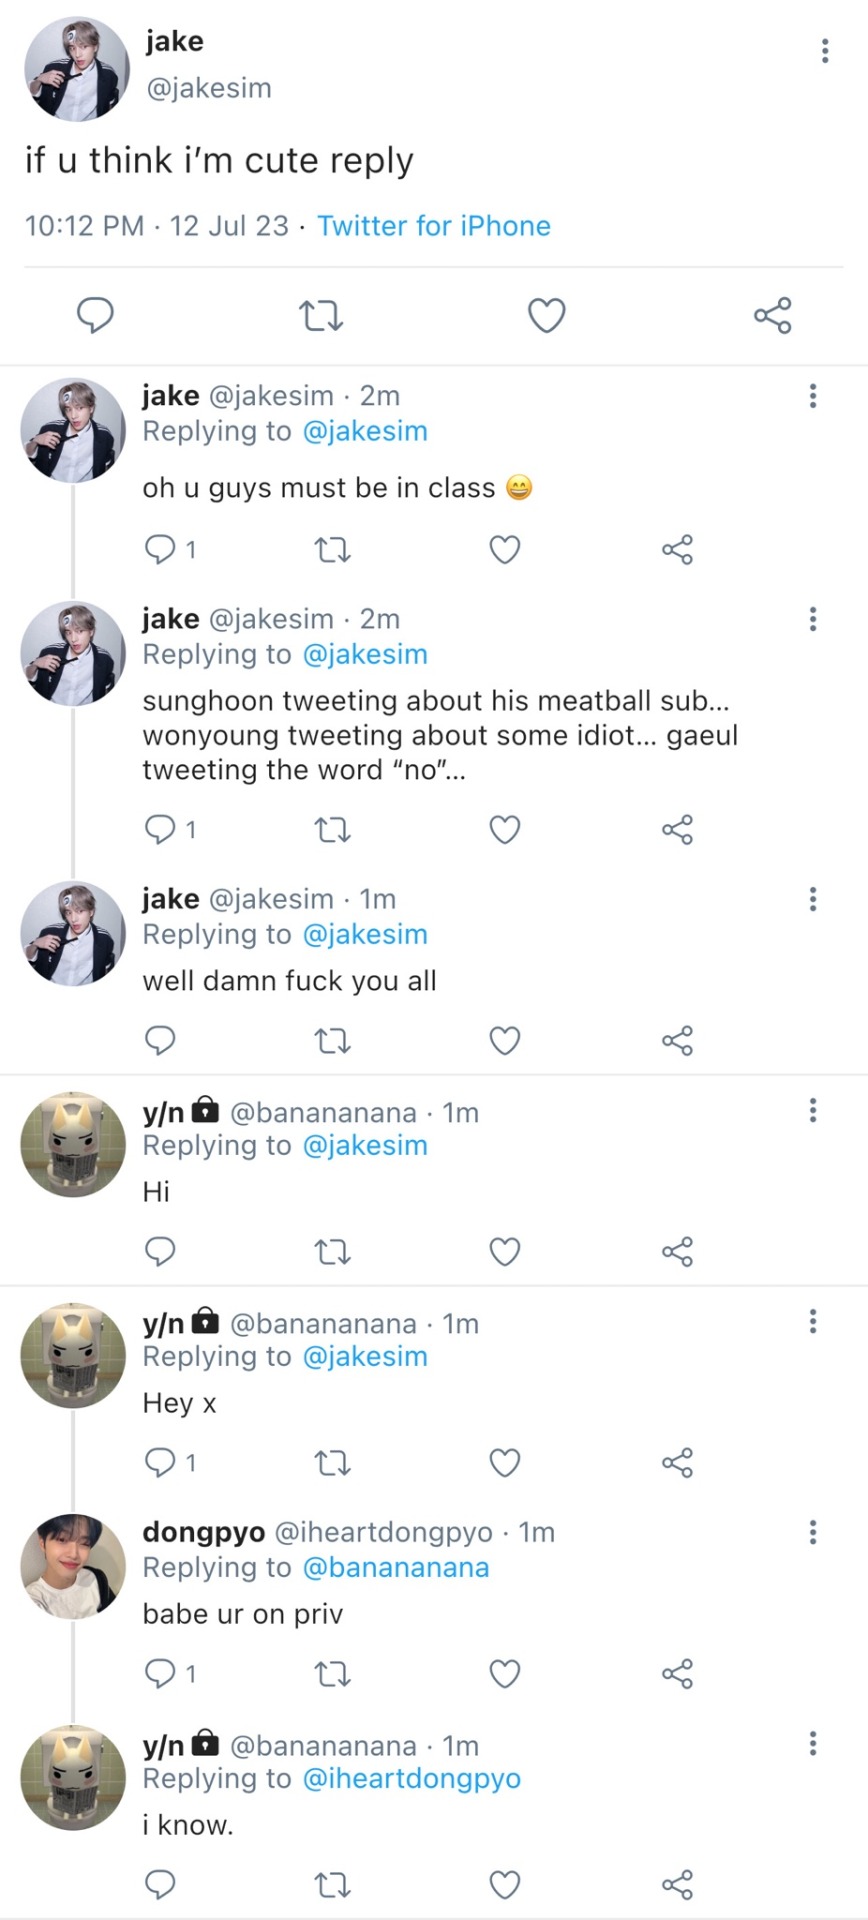Open the @iheartdongpyo mention in y/n's last reply
This screenshot has height=1920, width=868.
[411, 1779]
